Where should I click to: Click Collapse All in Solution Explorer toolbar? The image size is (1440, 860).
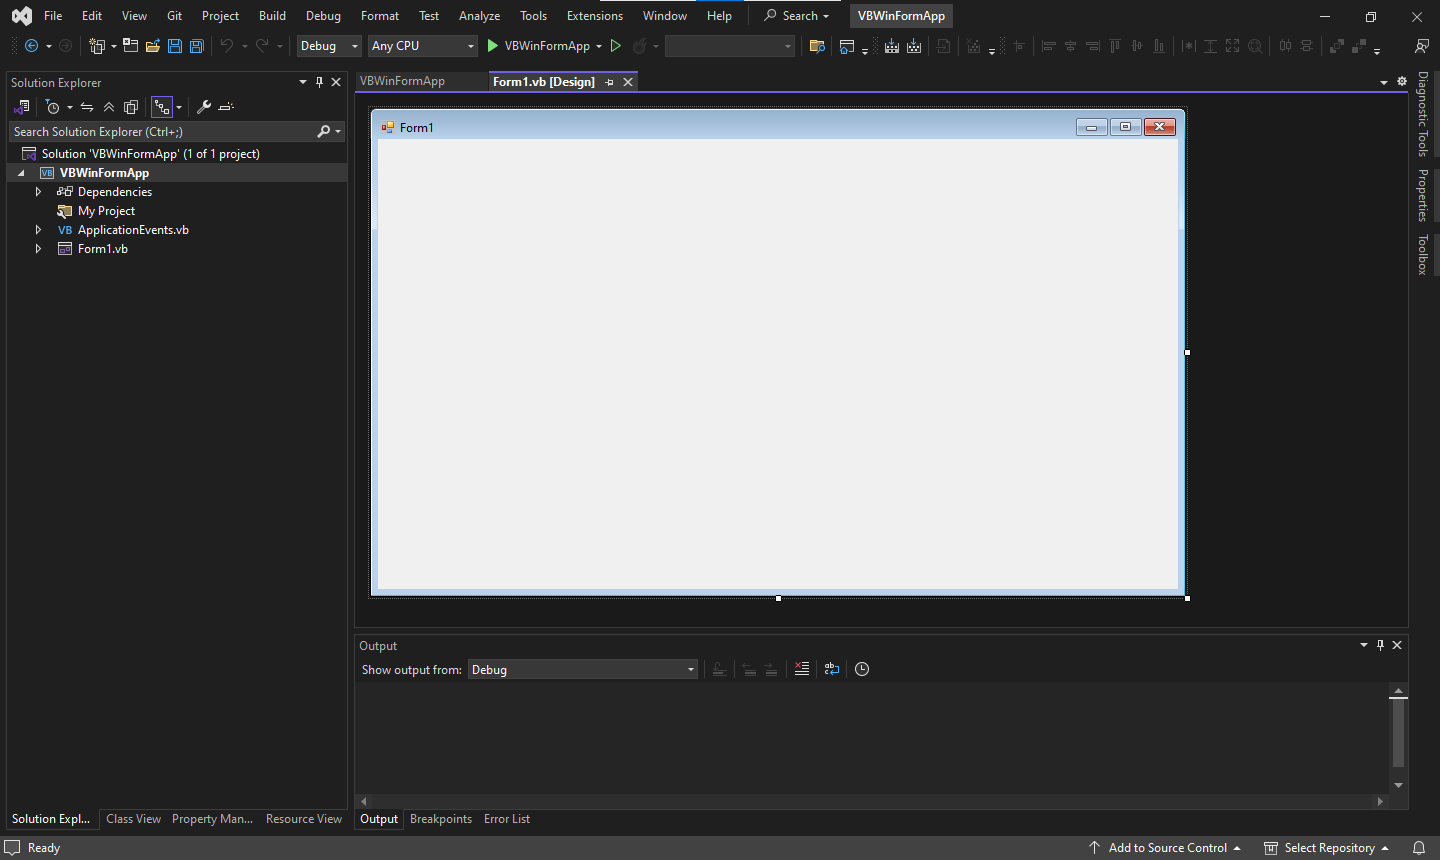point(109,107)
